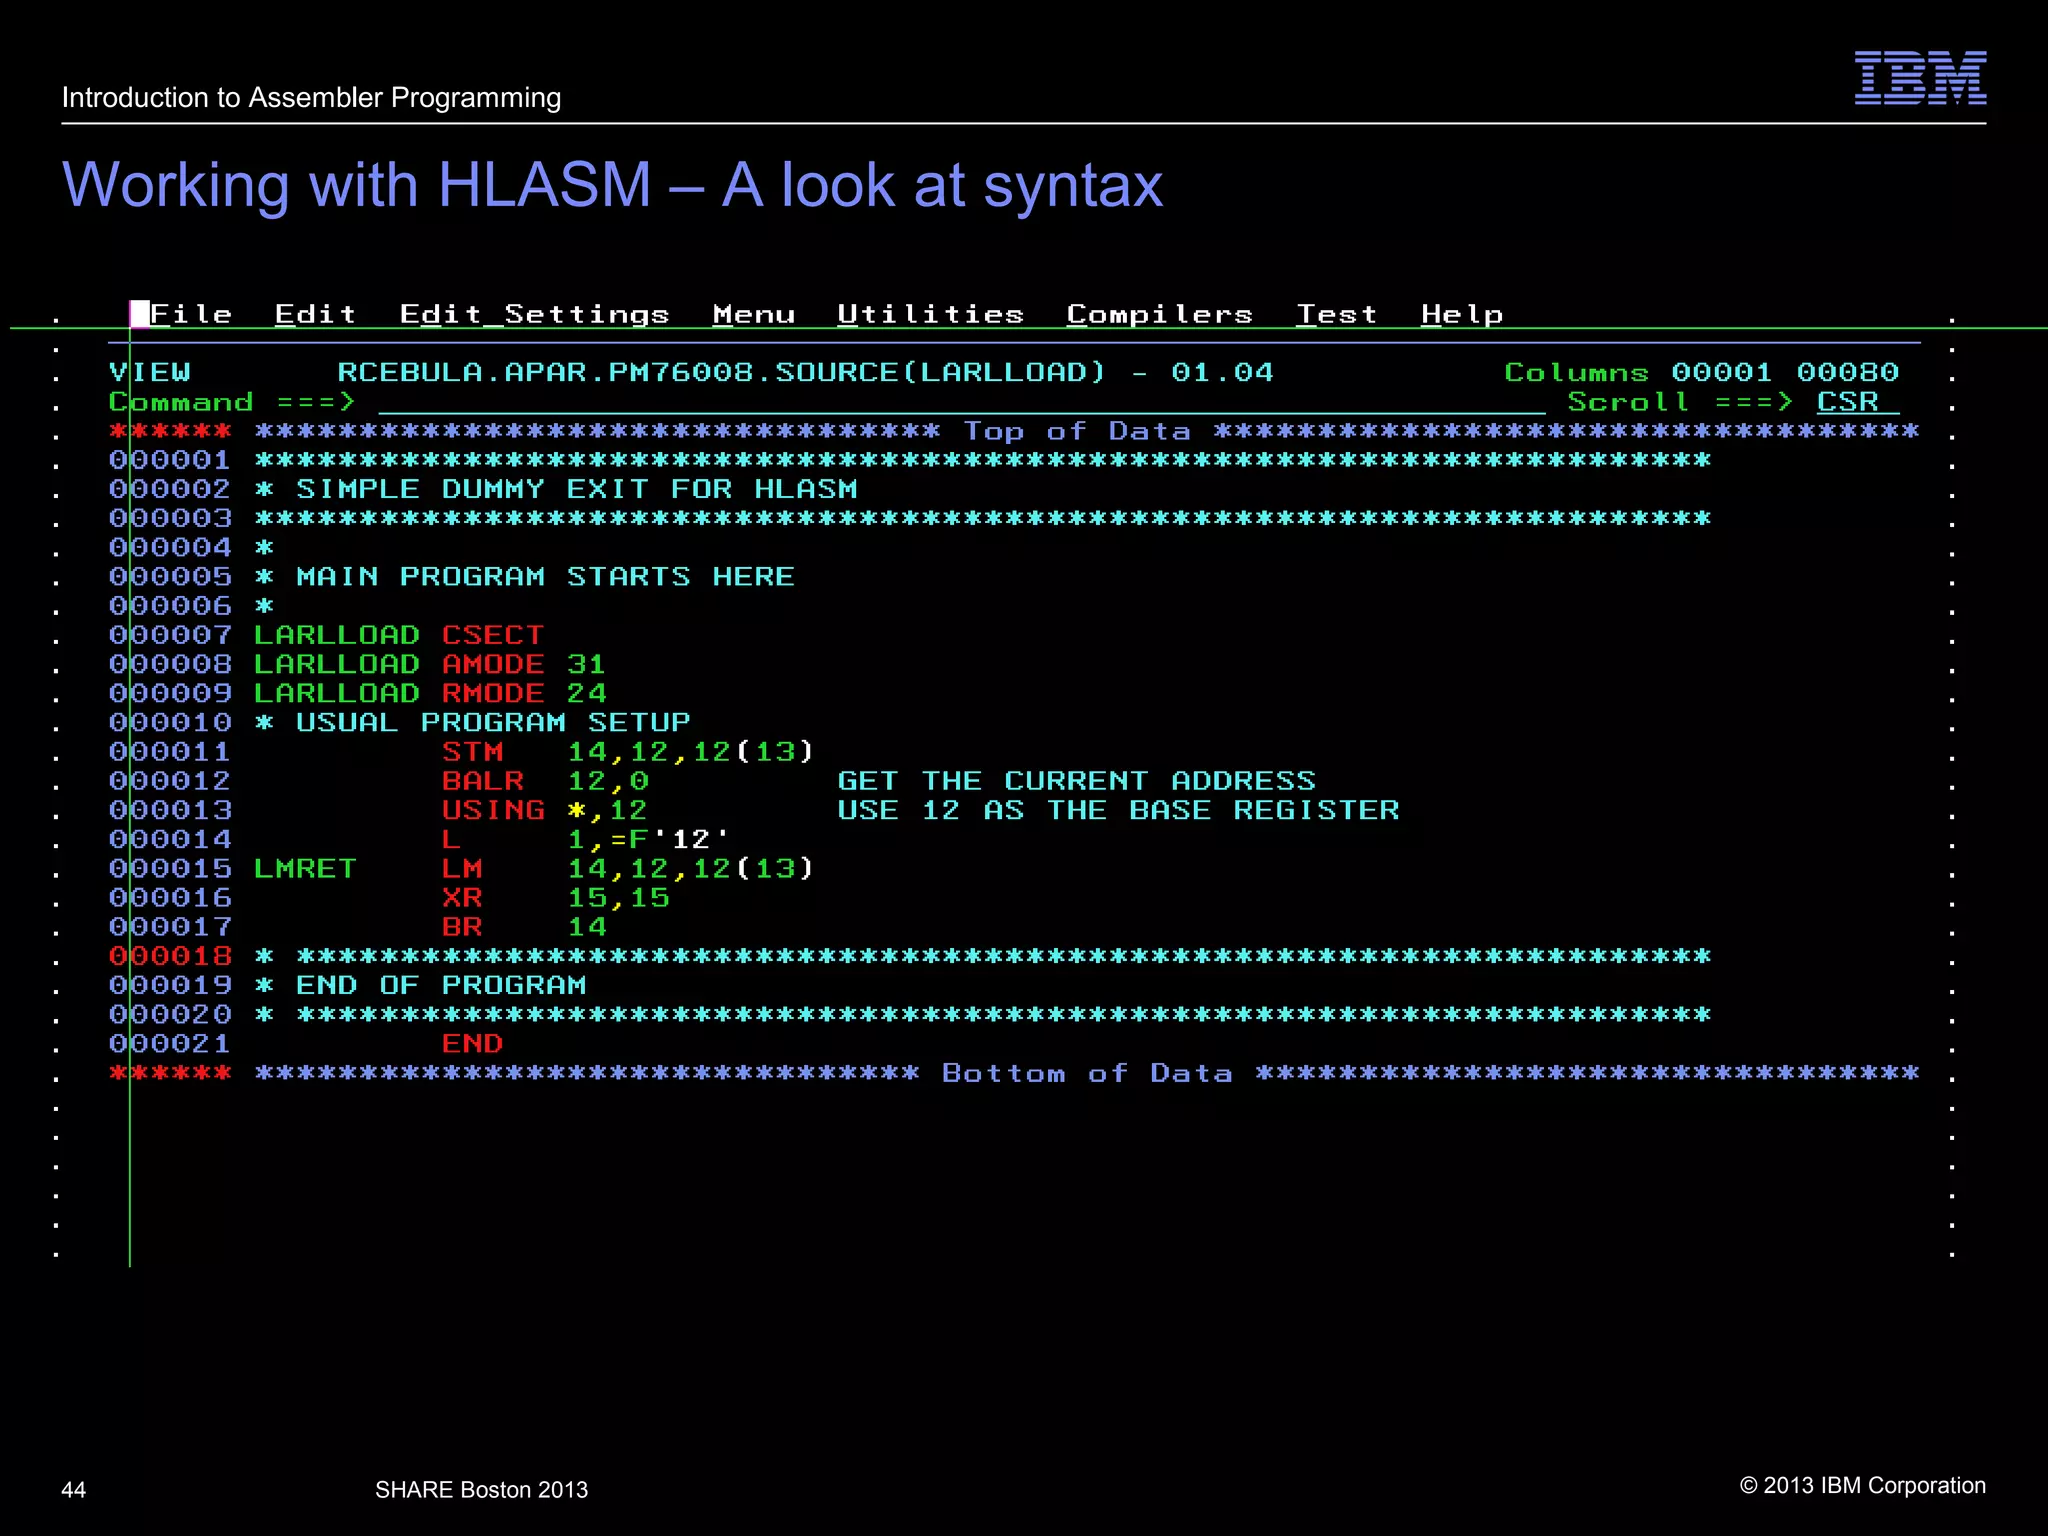
Task: Click line number 000008 prefix area
Action: pyautogui.click(x=170, y=664)
